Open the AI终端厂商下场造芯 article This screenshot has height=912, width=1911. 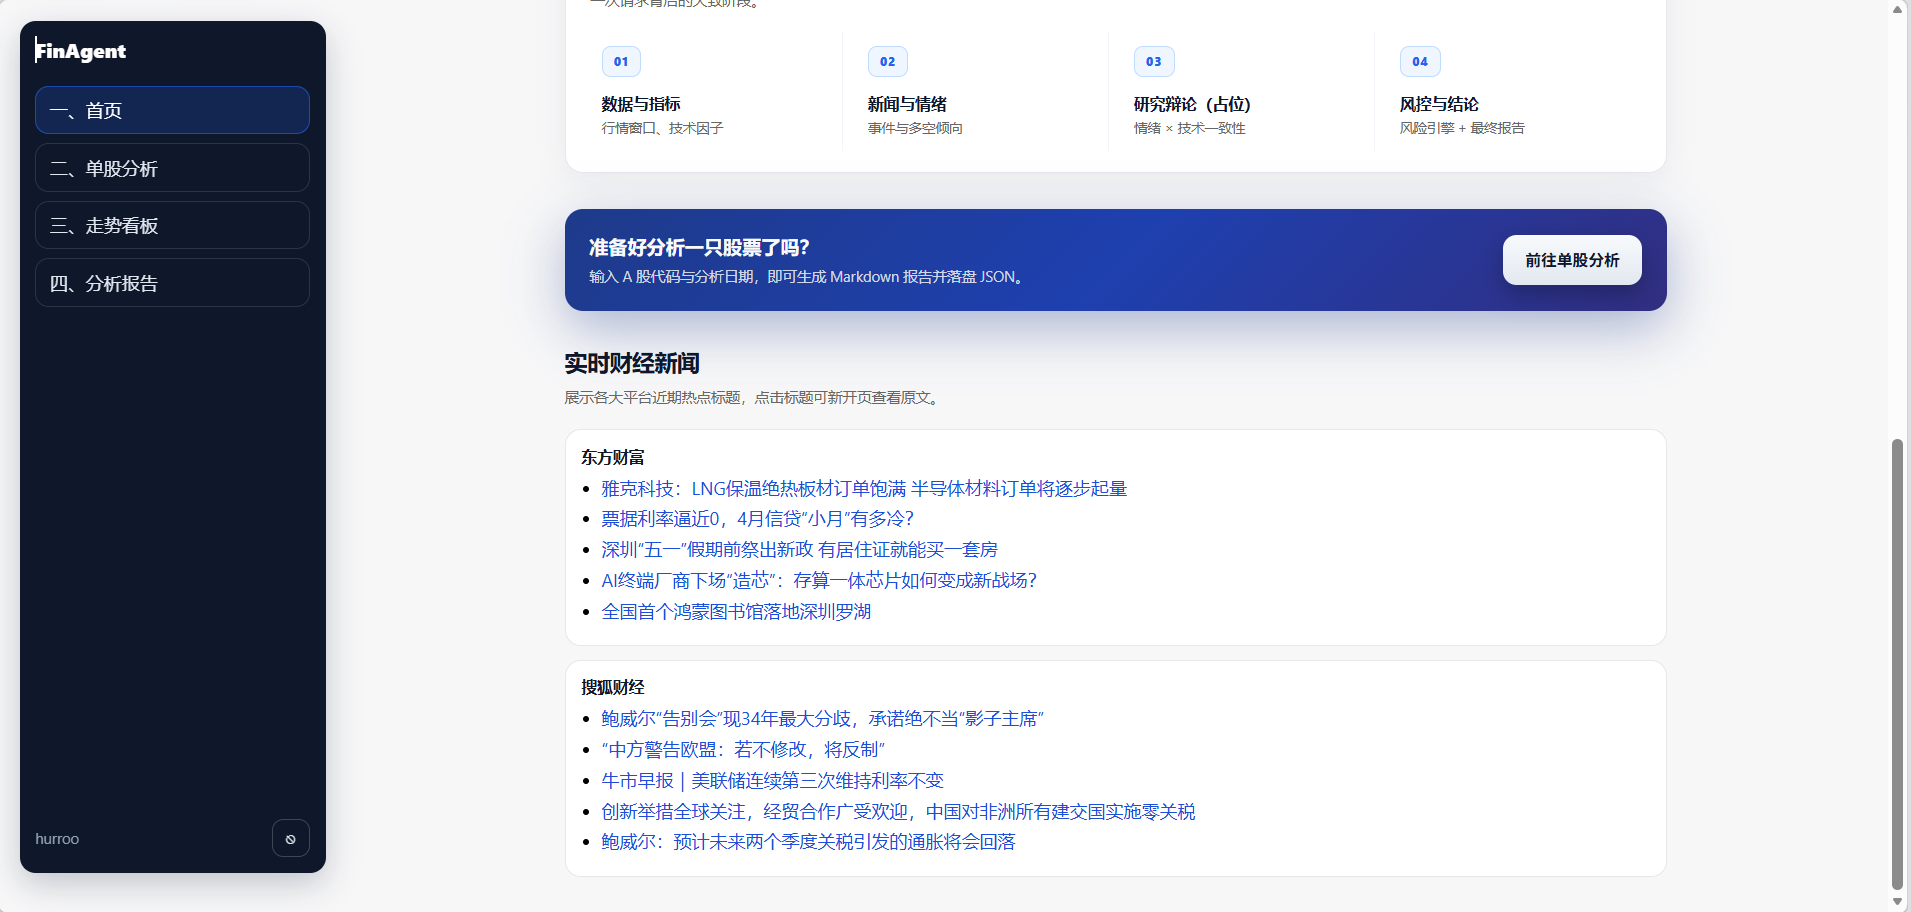819,580
